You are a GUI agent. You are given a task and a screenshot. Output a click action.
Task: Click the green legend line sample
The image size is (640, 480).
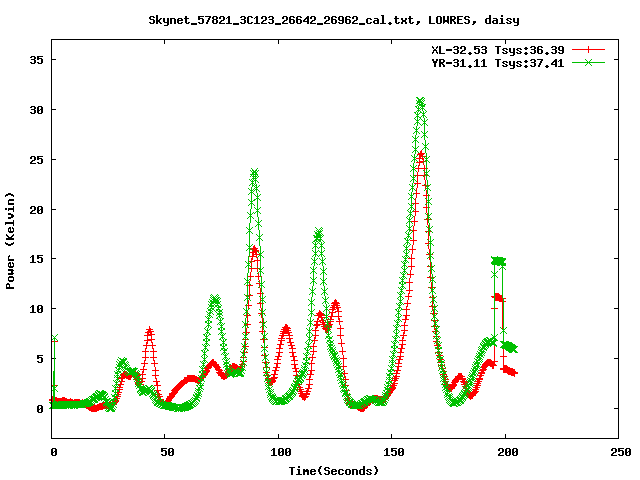[x=588, y=62]
